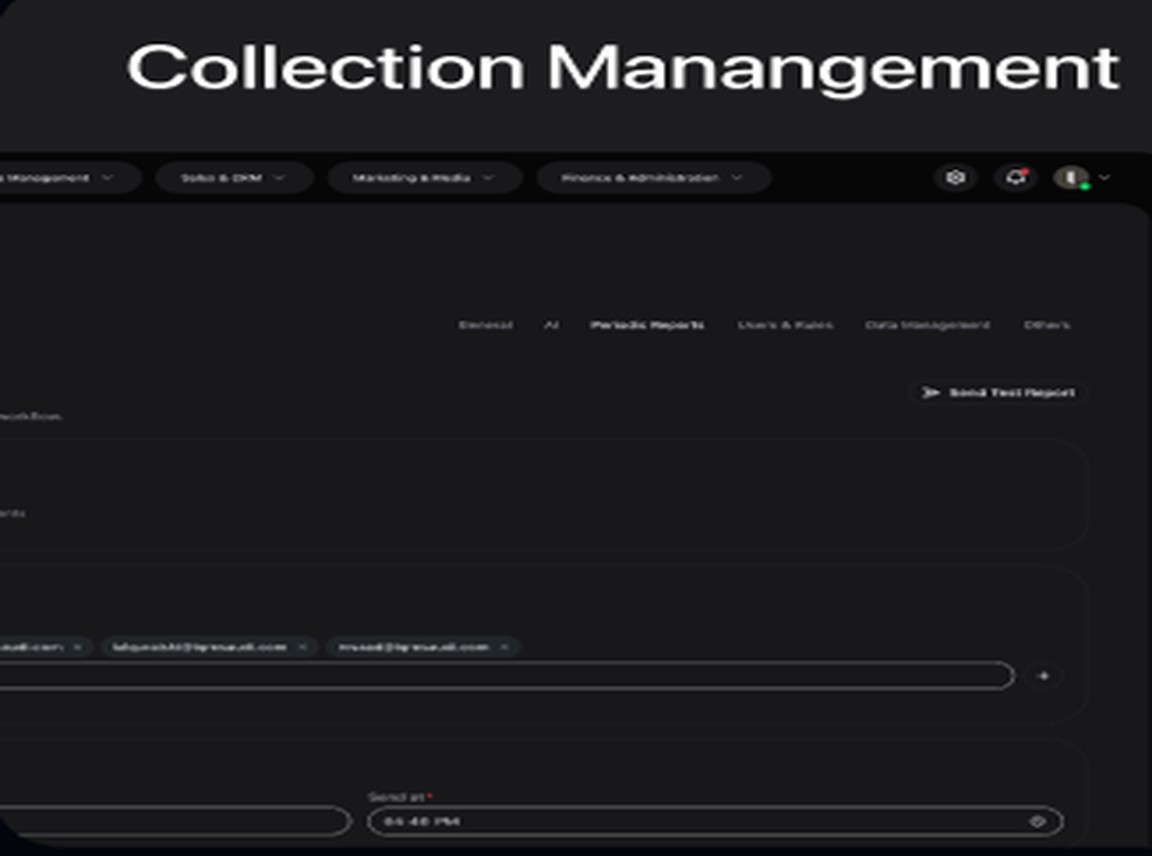Image resolution: width=1152 pixels, height=856 pixels.
Task: Click the Send Test Report button
Action: tap(998, 392)
